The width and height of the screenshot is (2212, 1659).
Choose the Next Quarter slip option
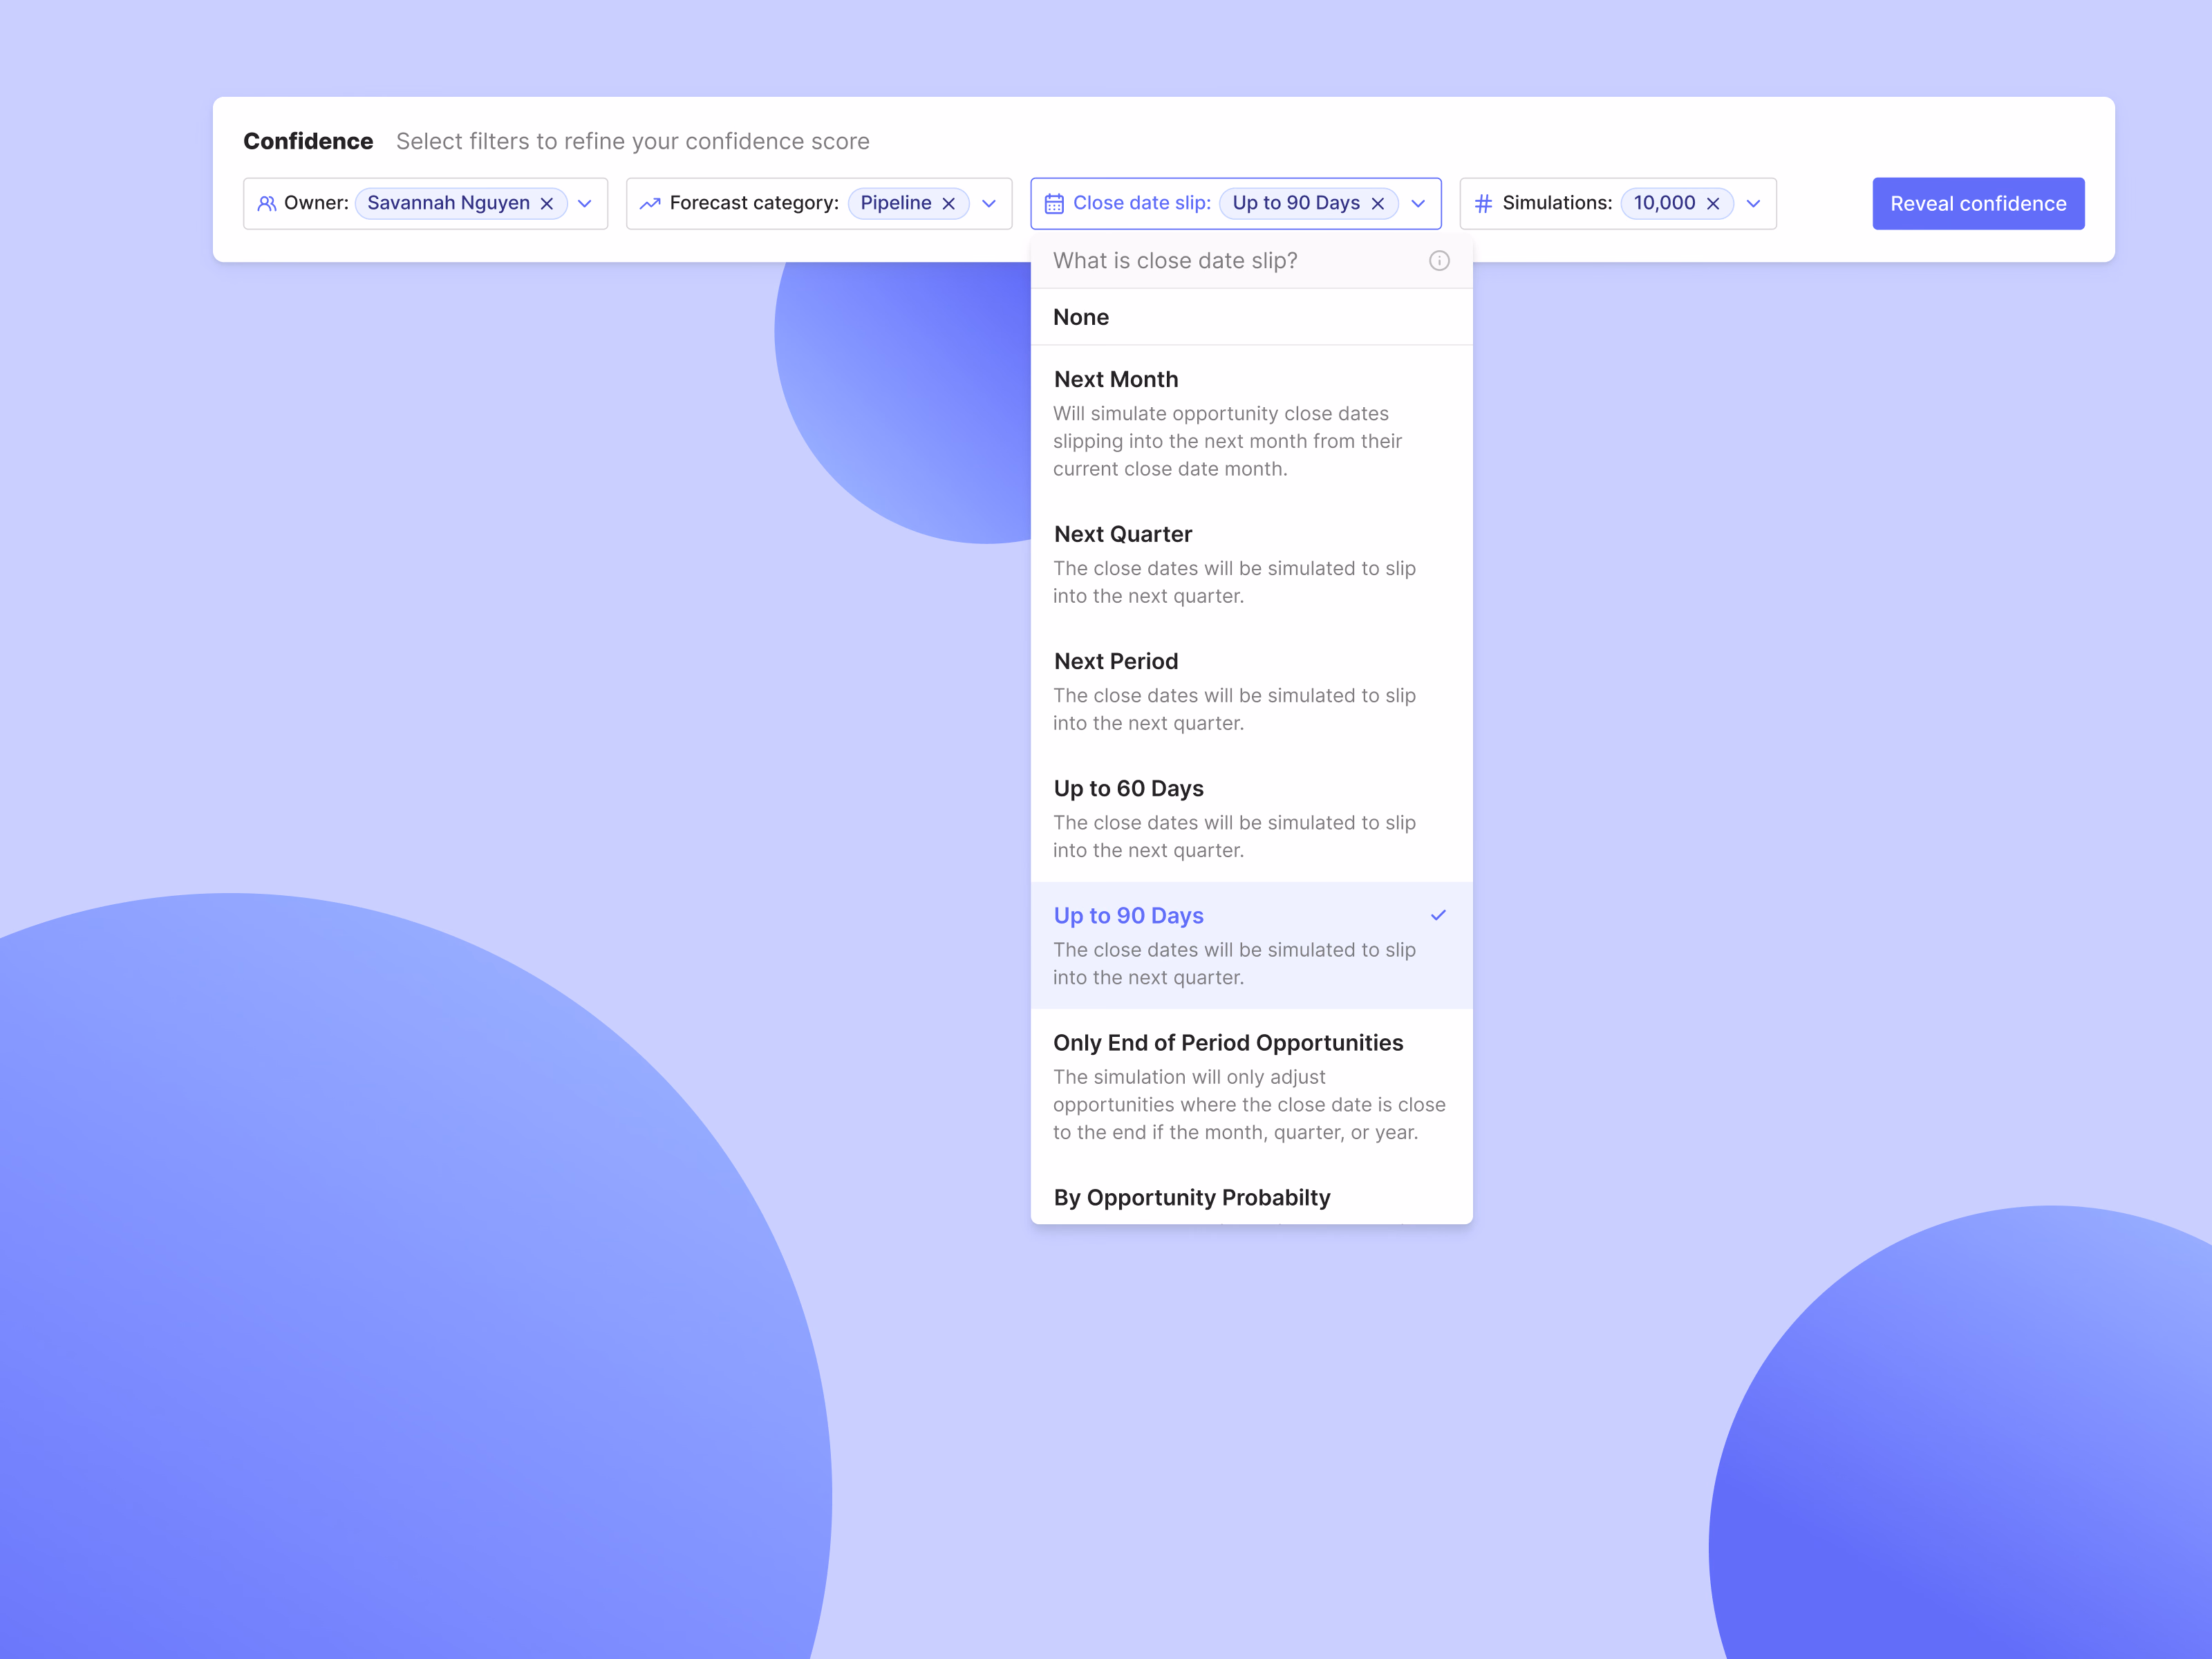(1252, 564)
